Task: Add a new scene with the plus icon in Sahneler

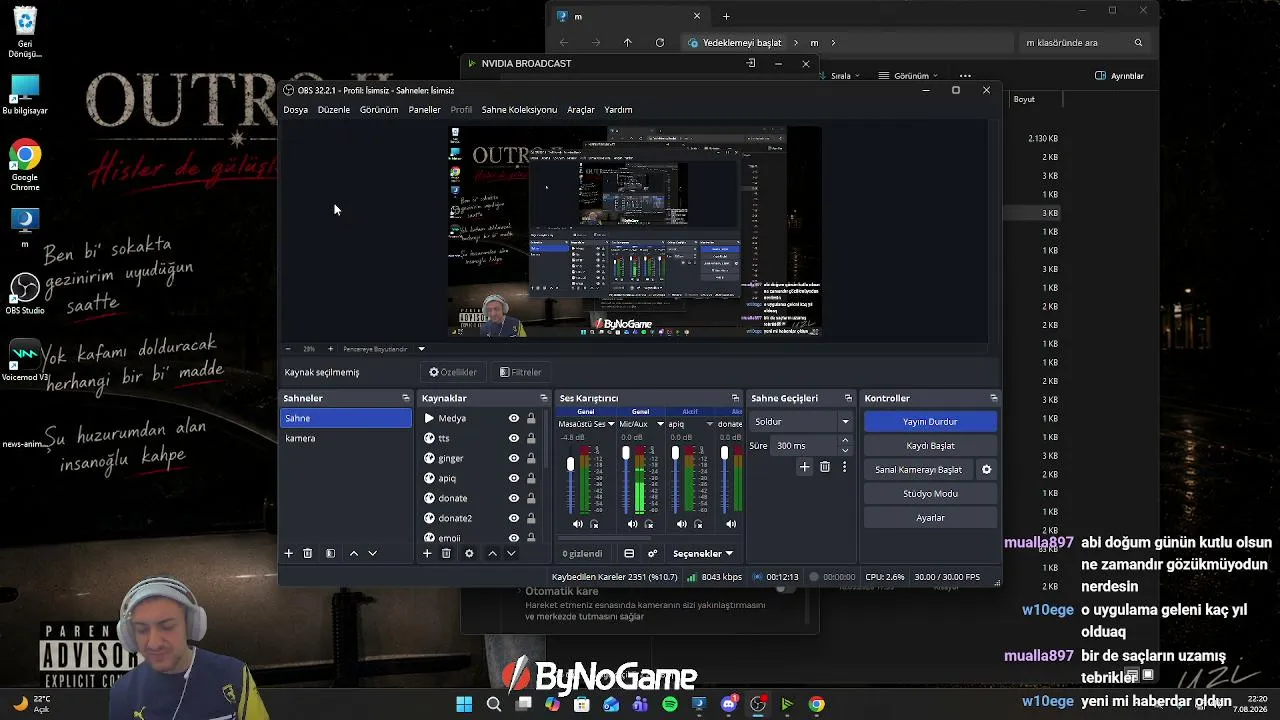Action: pos(289,553)
